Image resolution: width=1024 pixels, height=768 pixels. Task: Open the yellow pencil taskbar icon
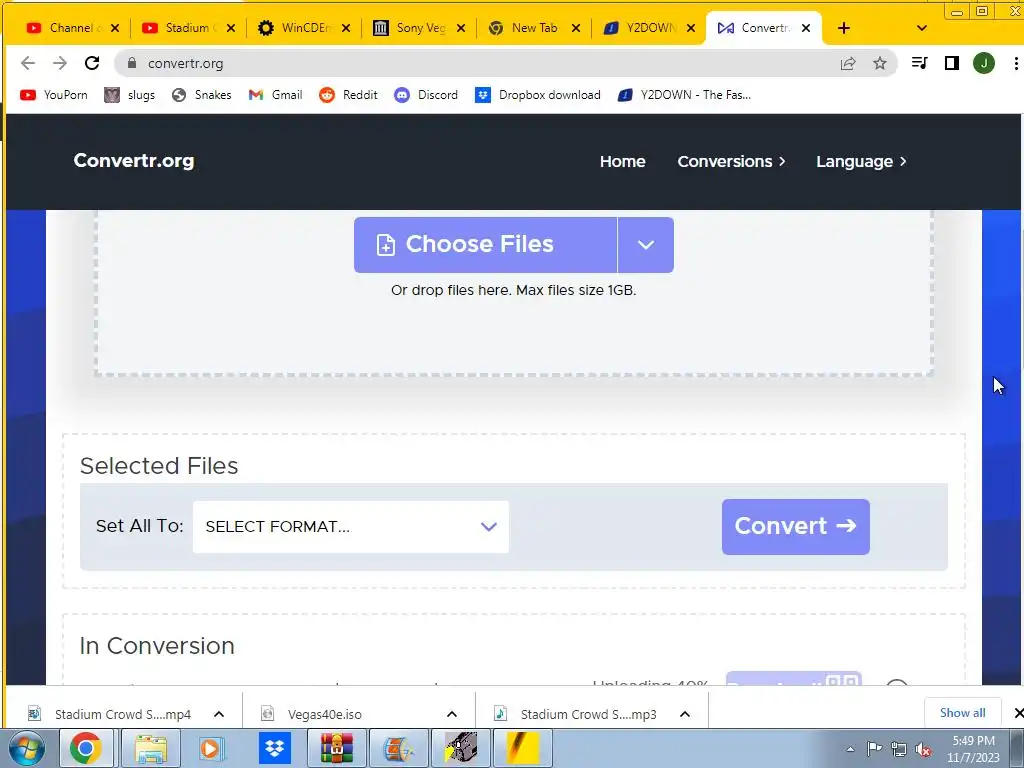click(x=522, y=748)
